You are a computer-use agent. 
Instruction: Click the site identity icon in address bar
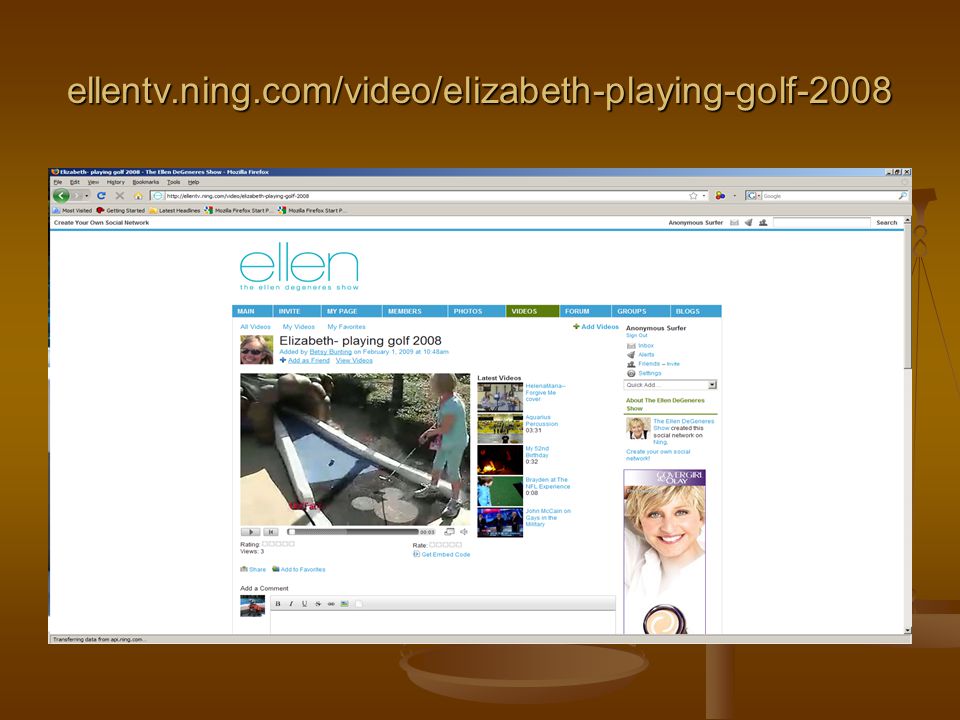point(158,196)
